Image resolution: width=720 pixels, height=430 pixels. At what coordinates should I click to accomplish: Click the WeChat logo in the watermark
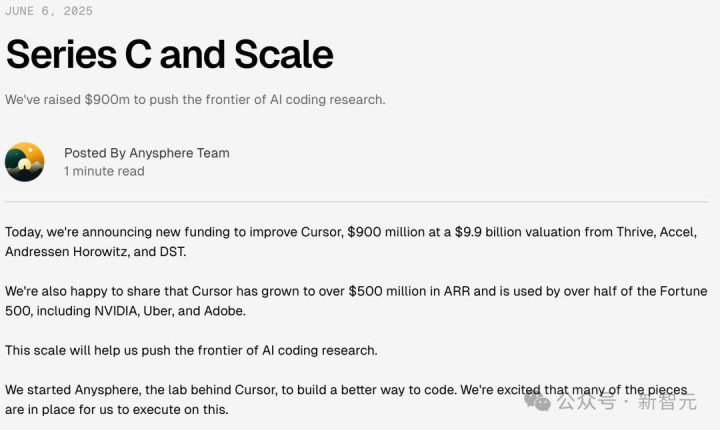coord(538,401)
